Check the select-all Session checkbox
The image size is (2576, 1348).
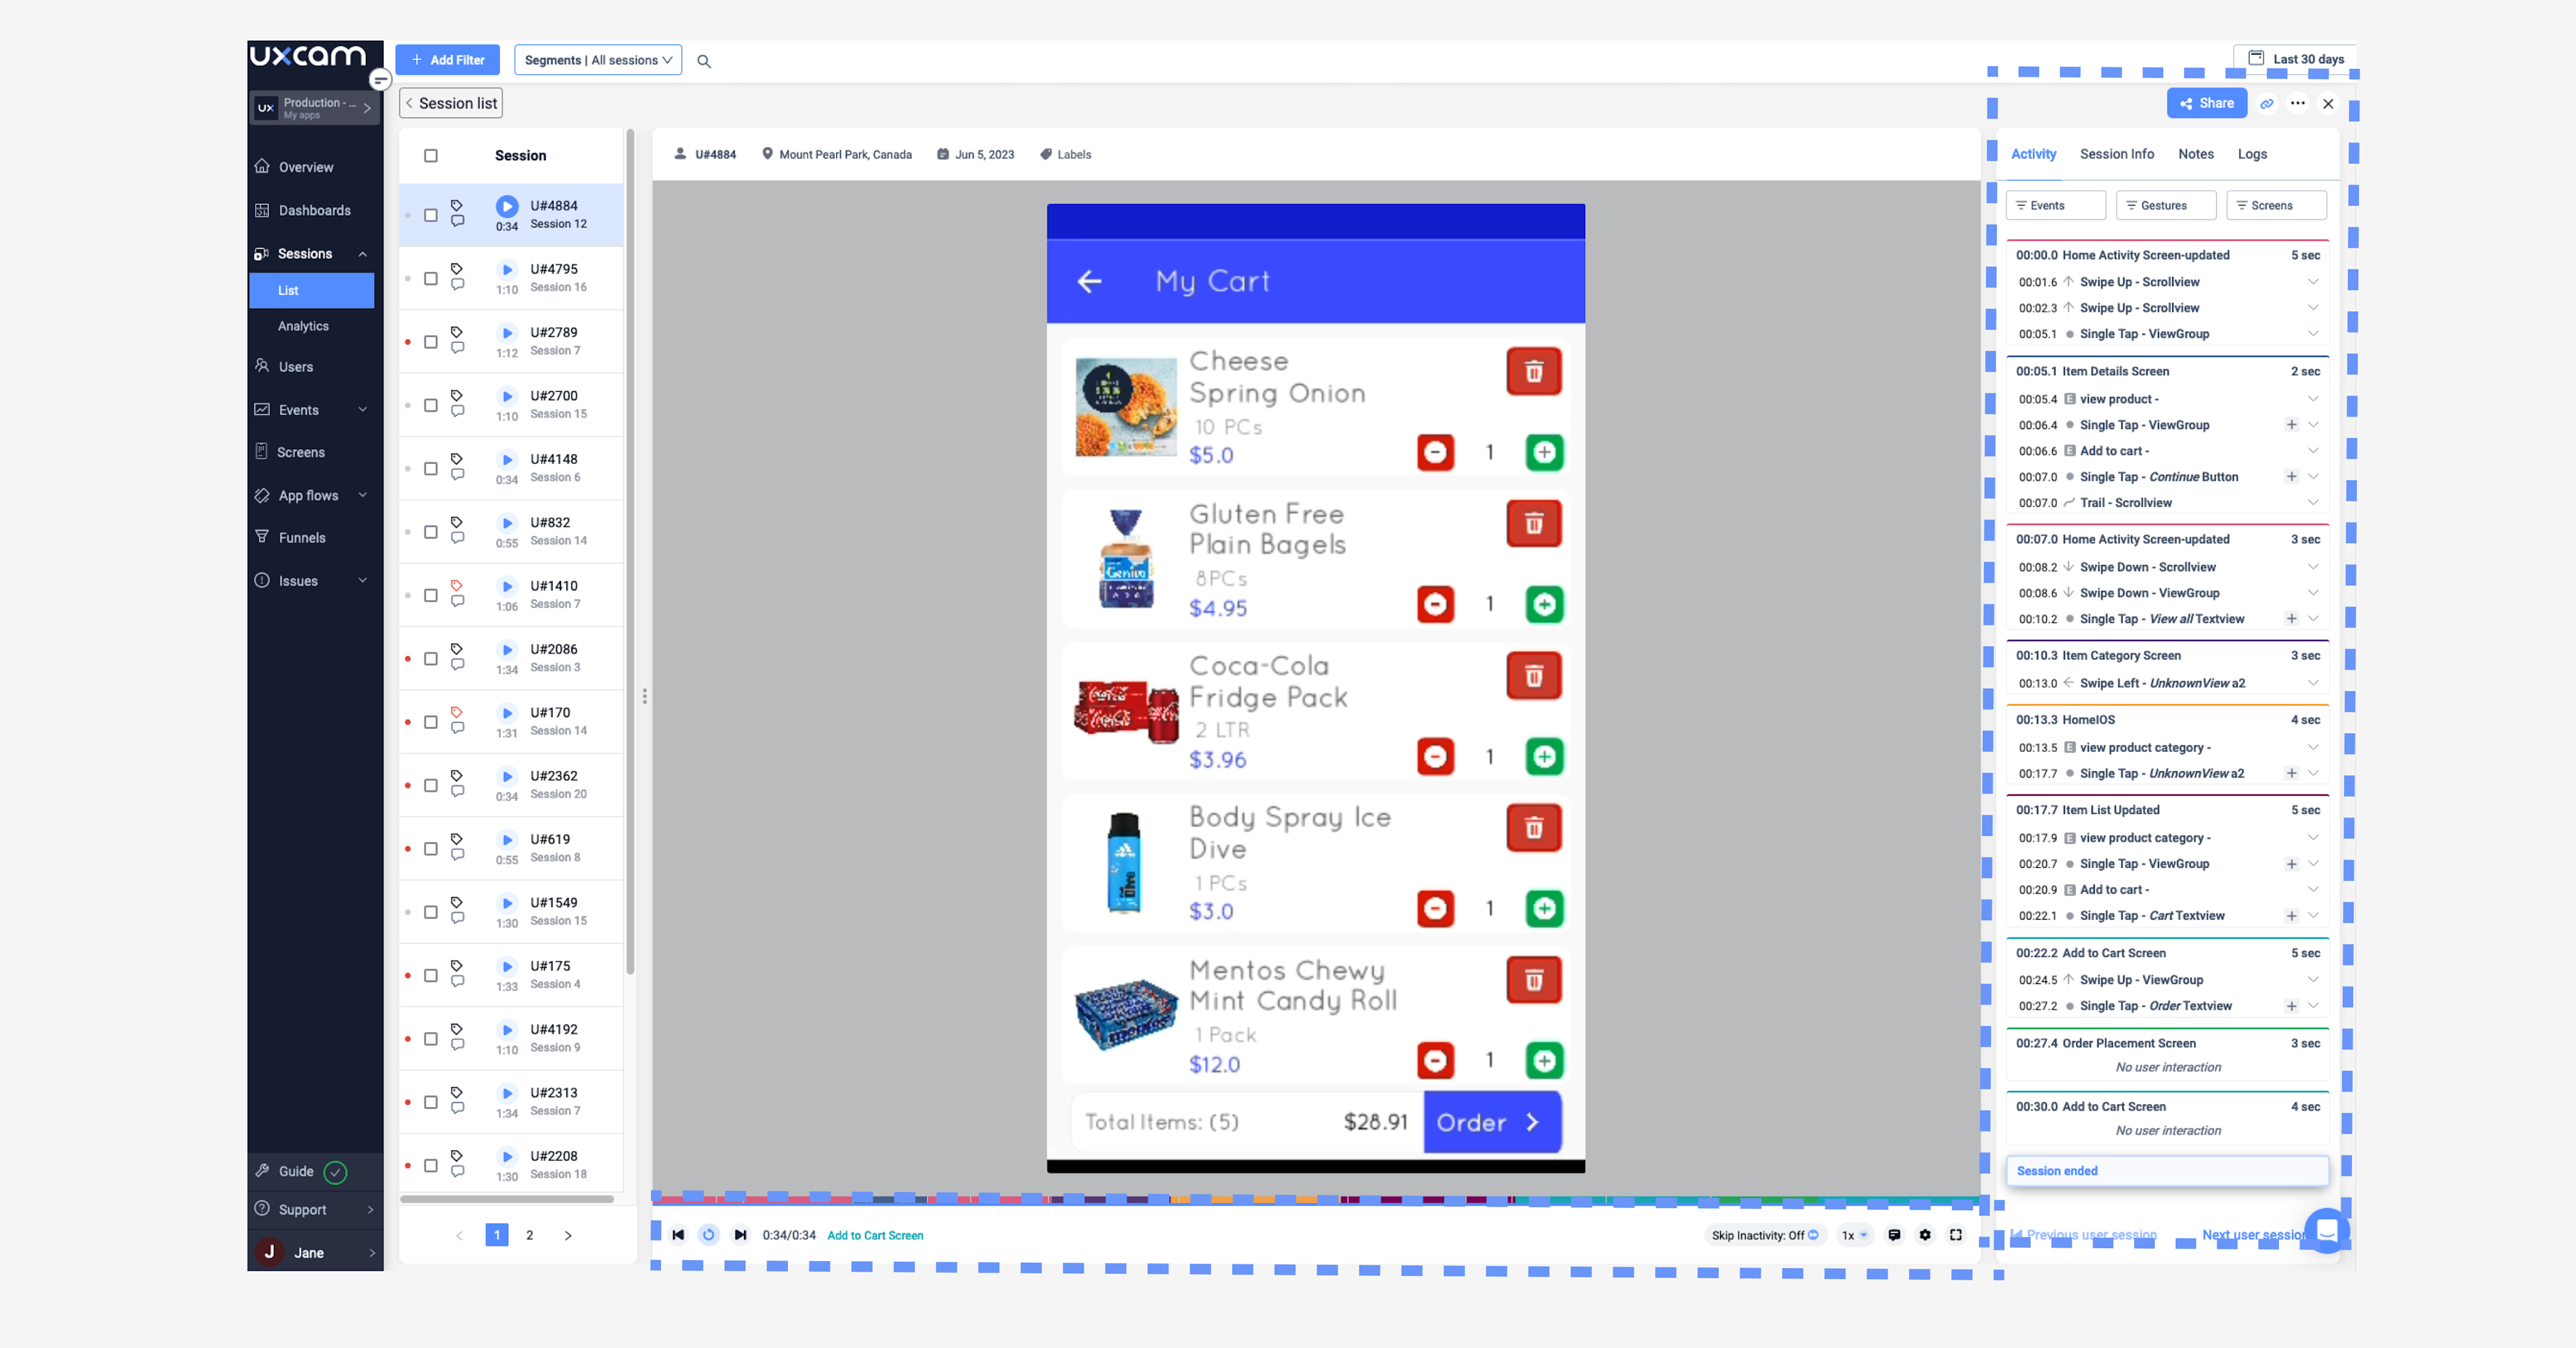431,155
